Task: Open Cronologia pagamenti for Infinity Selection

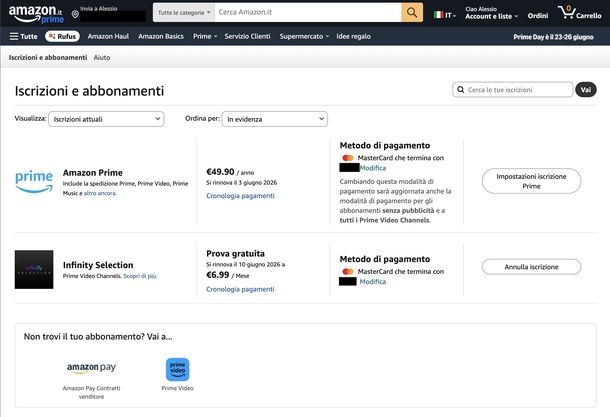Action: tap(240, 289)
